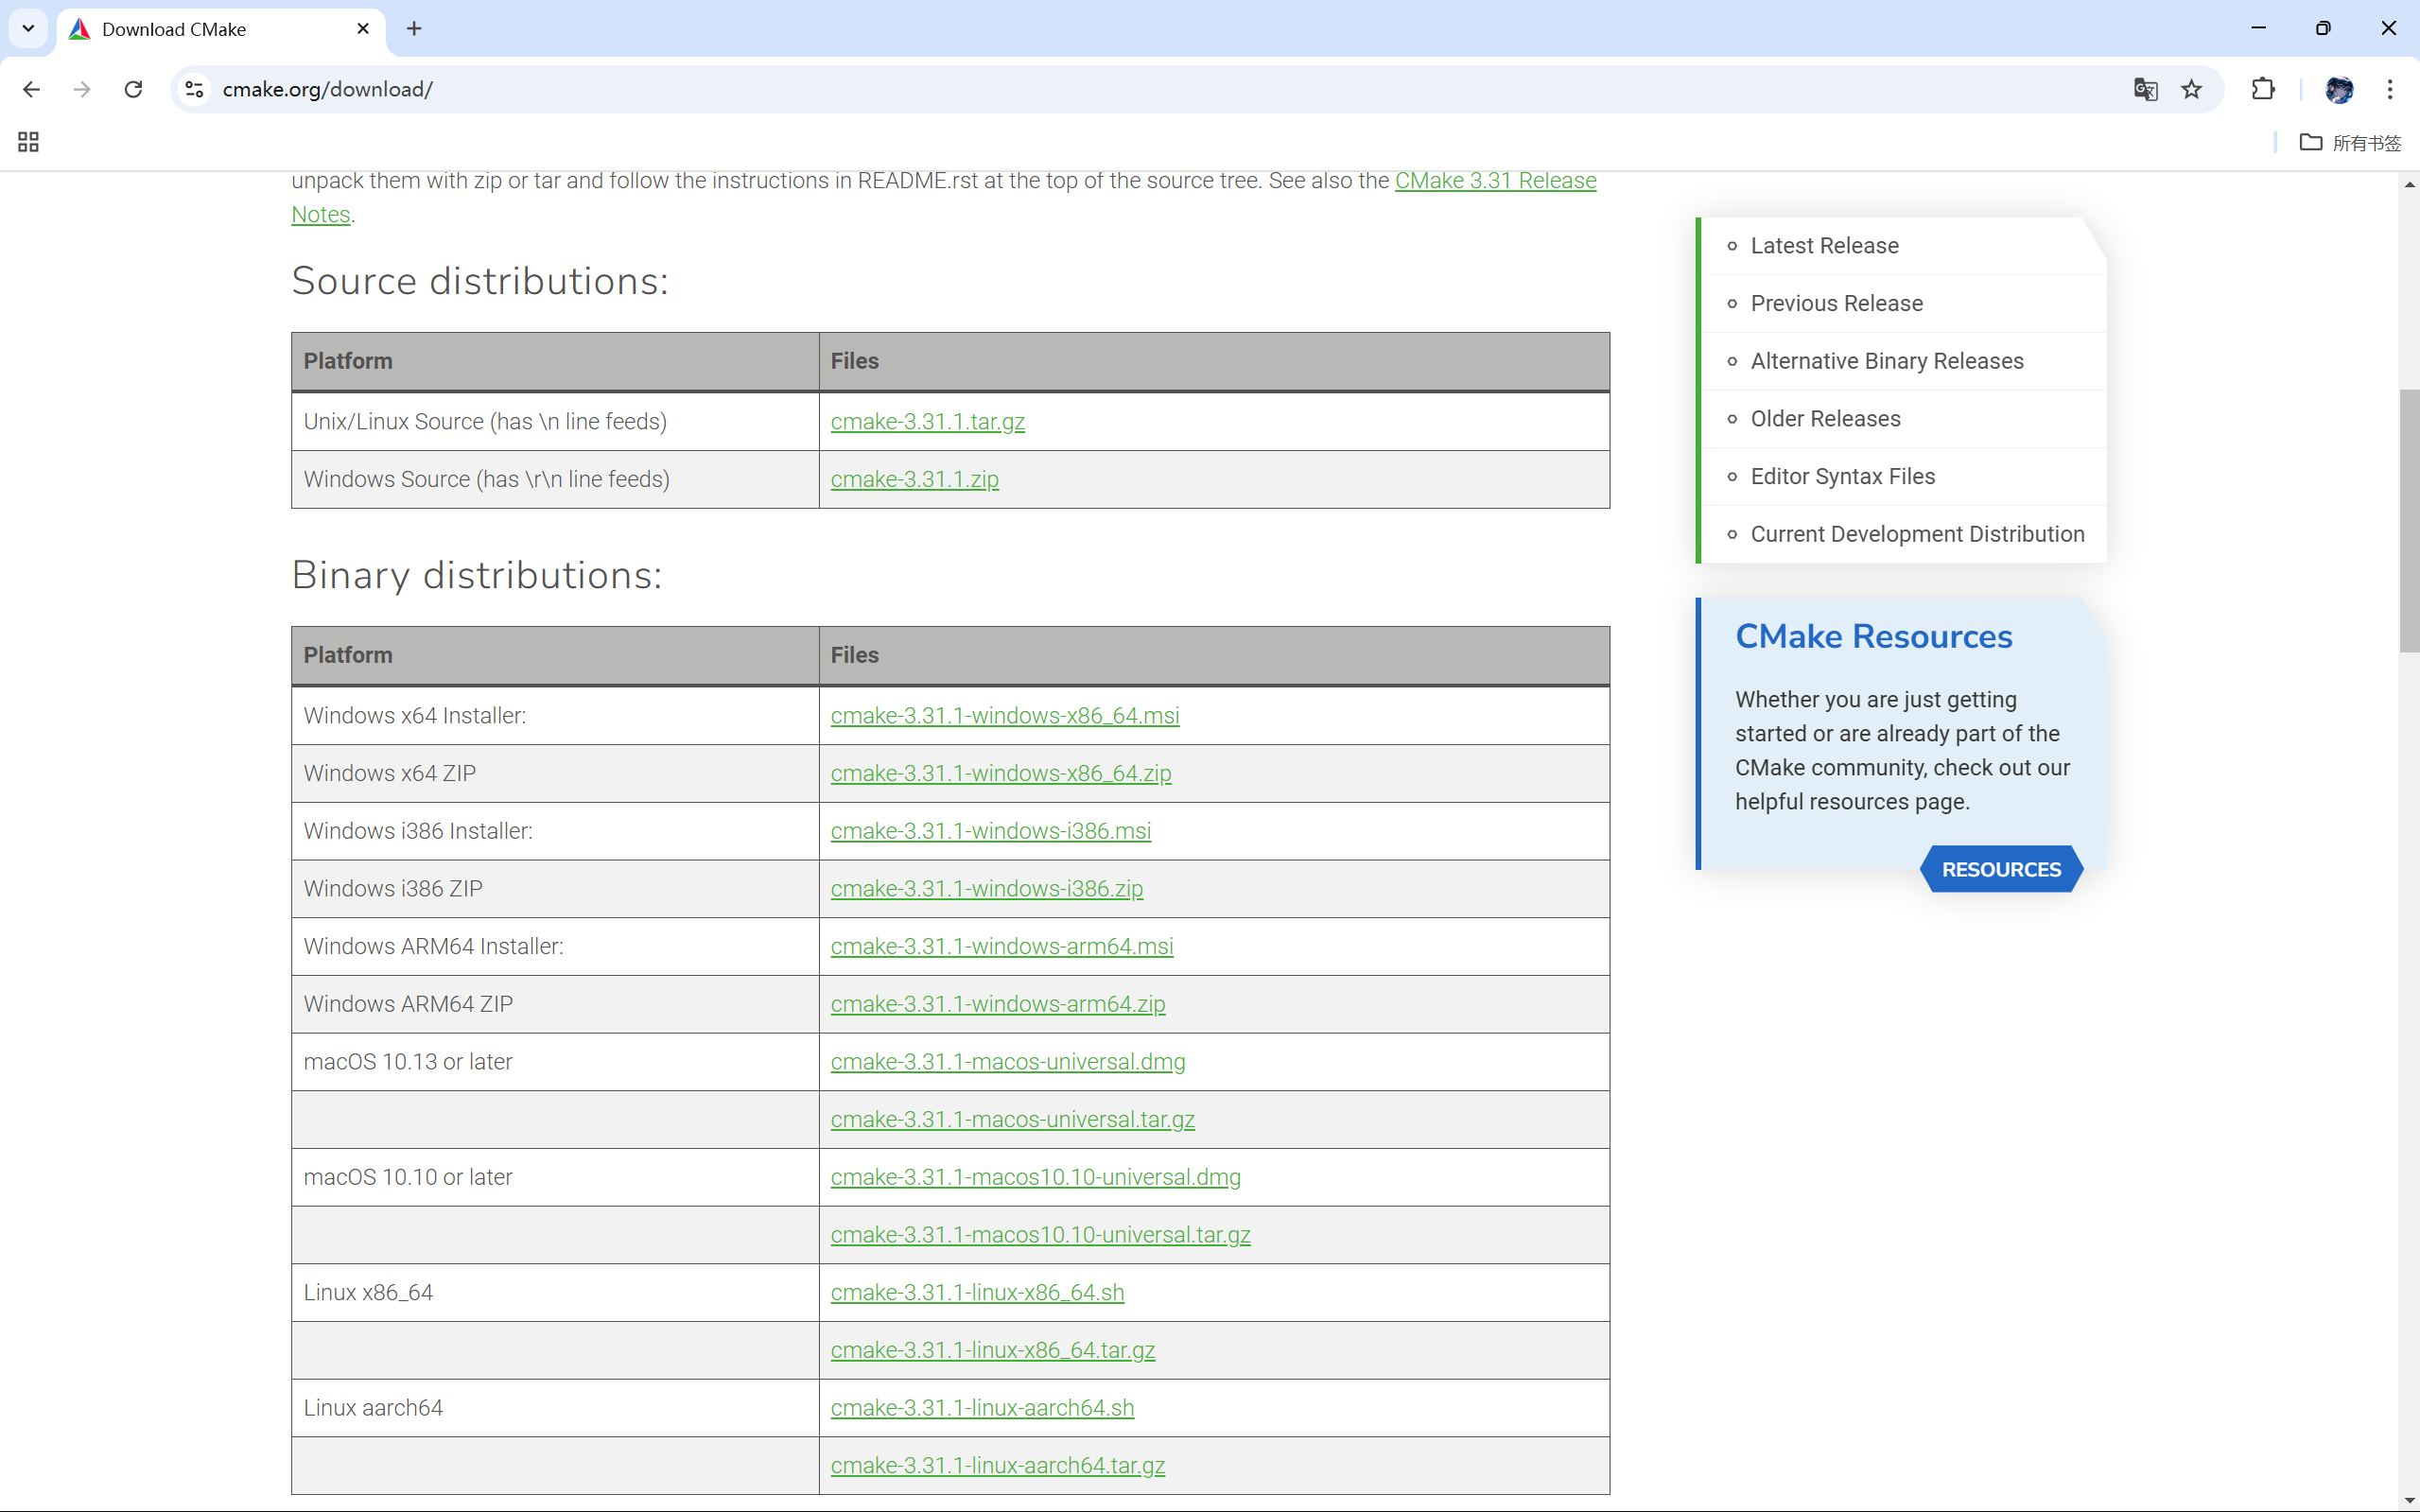2420x1512 pixels.
Task: Click the 'CMake Resources' heading
Action: 1873,636
